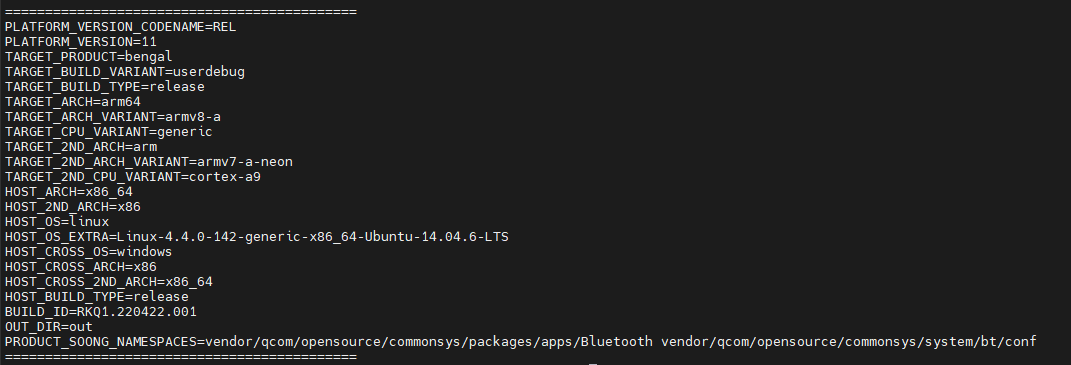The height and width of the screenshot is (365, 1071).
Task: Click the PRODUCT_SOONG_NAMESPACES Bluetooth path text
Action: point(429,342)
